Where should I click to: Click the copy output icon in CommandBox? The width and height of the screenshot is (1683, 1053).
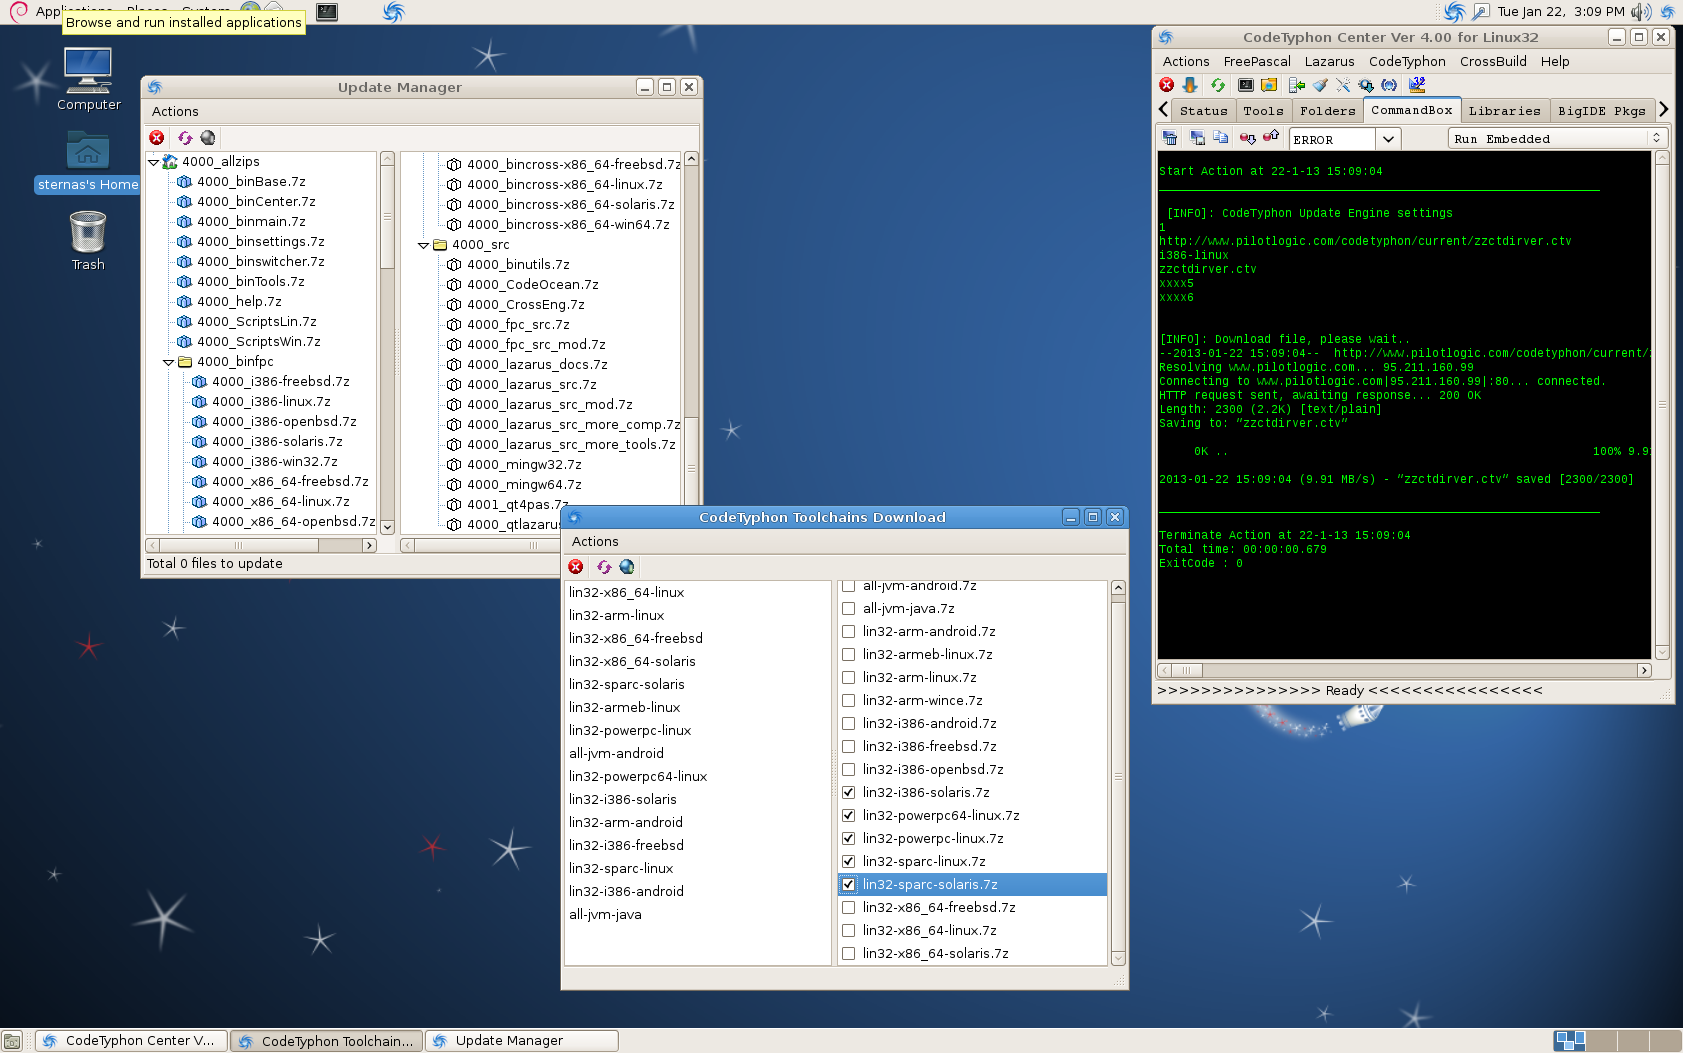point(1220,138)
